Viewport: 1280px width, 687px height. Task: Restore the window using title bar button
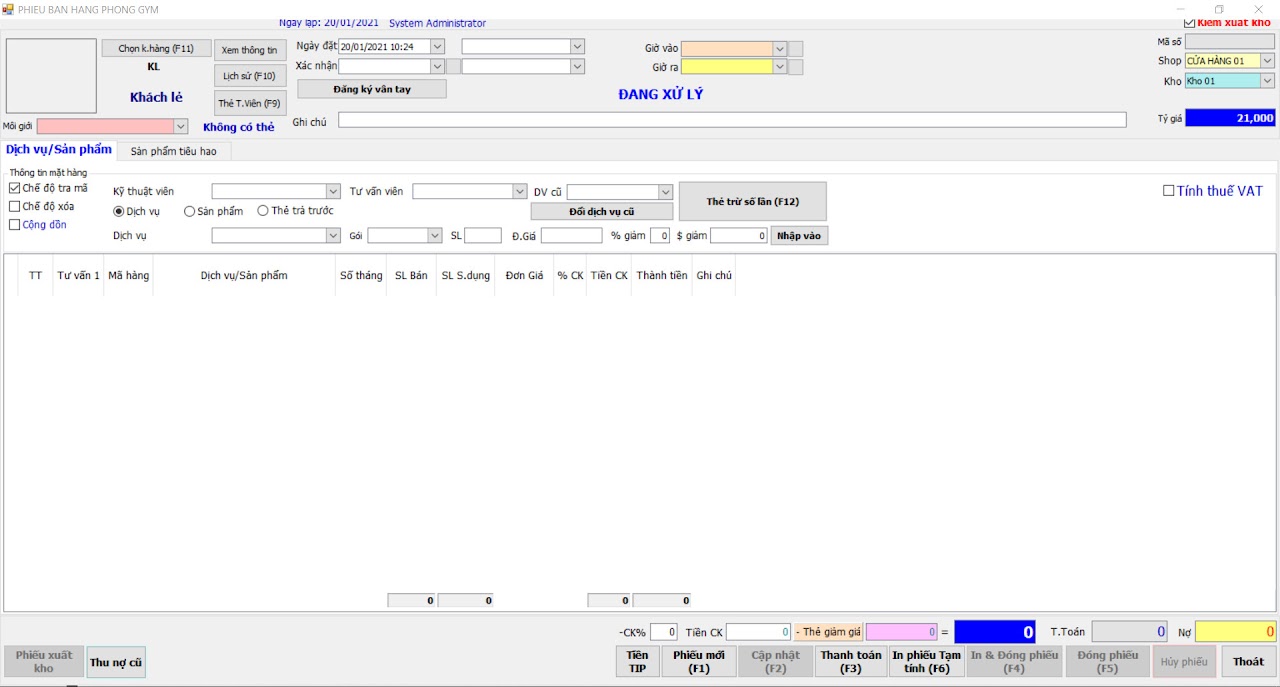[x=1219, y=9]
